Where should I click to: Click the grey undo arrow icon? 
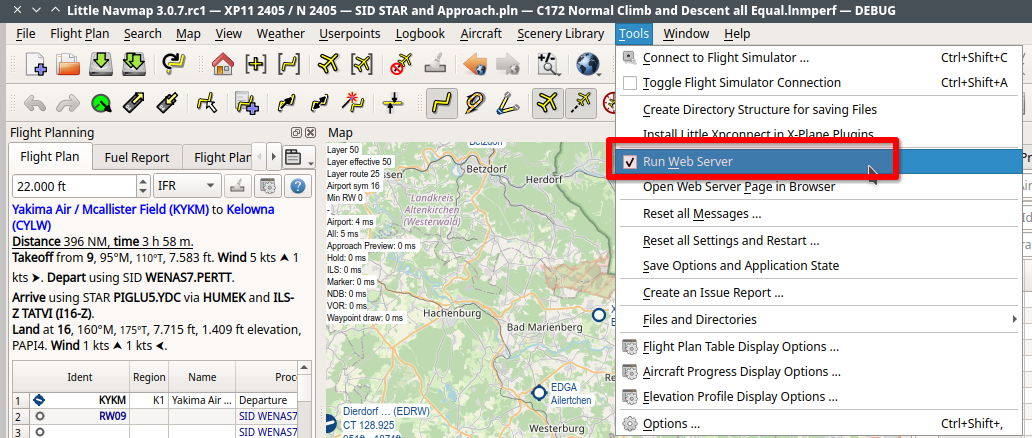point(34,103)
